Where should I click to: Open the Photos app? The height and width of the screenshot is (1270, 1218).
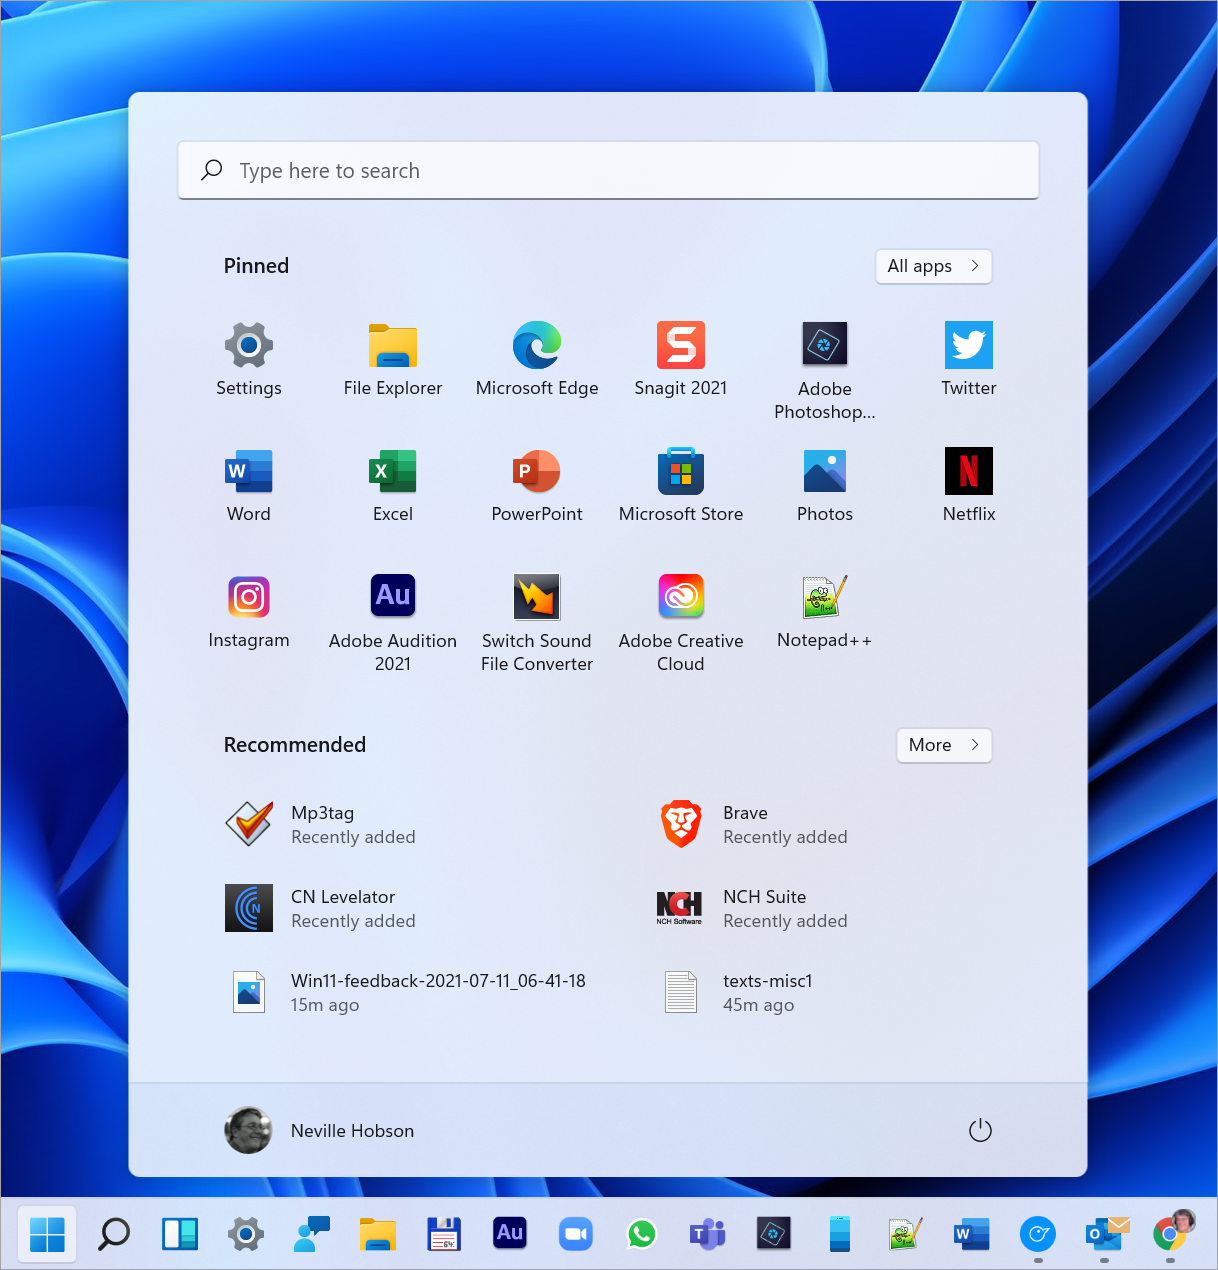pyautogui.click(x=825, y=486)
